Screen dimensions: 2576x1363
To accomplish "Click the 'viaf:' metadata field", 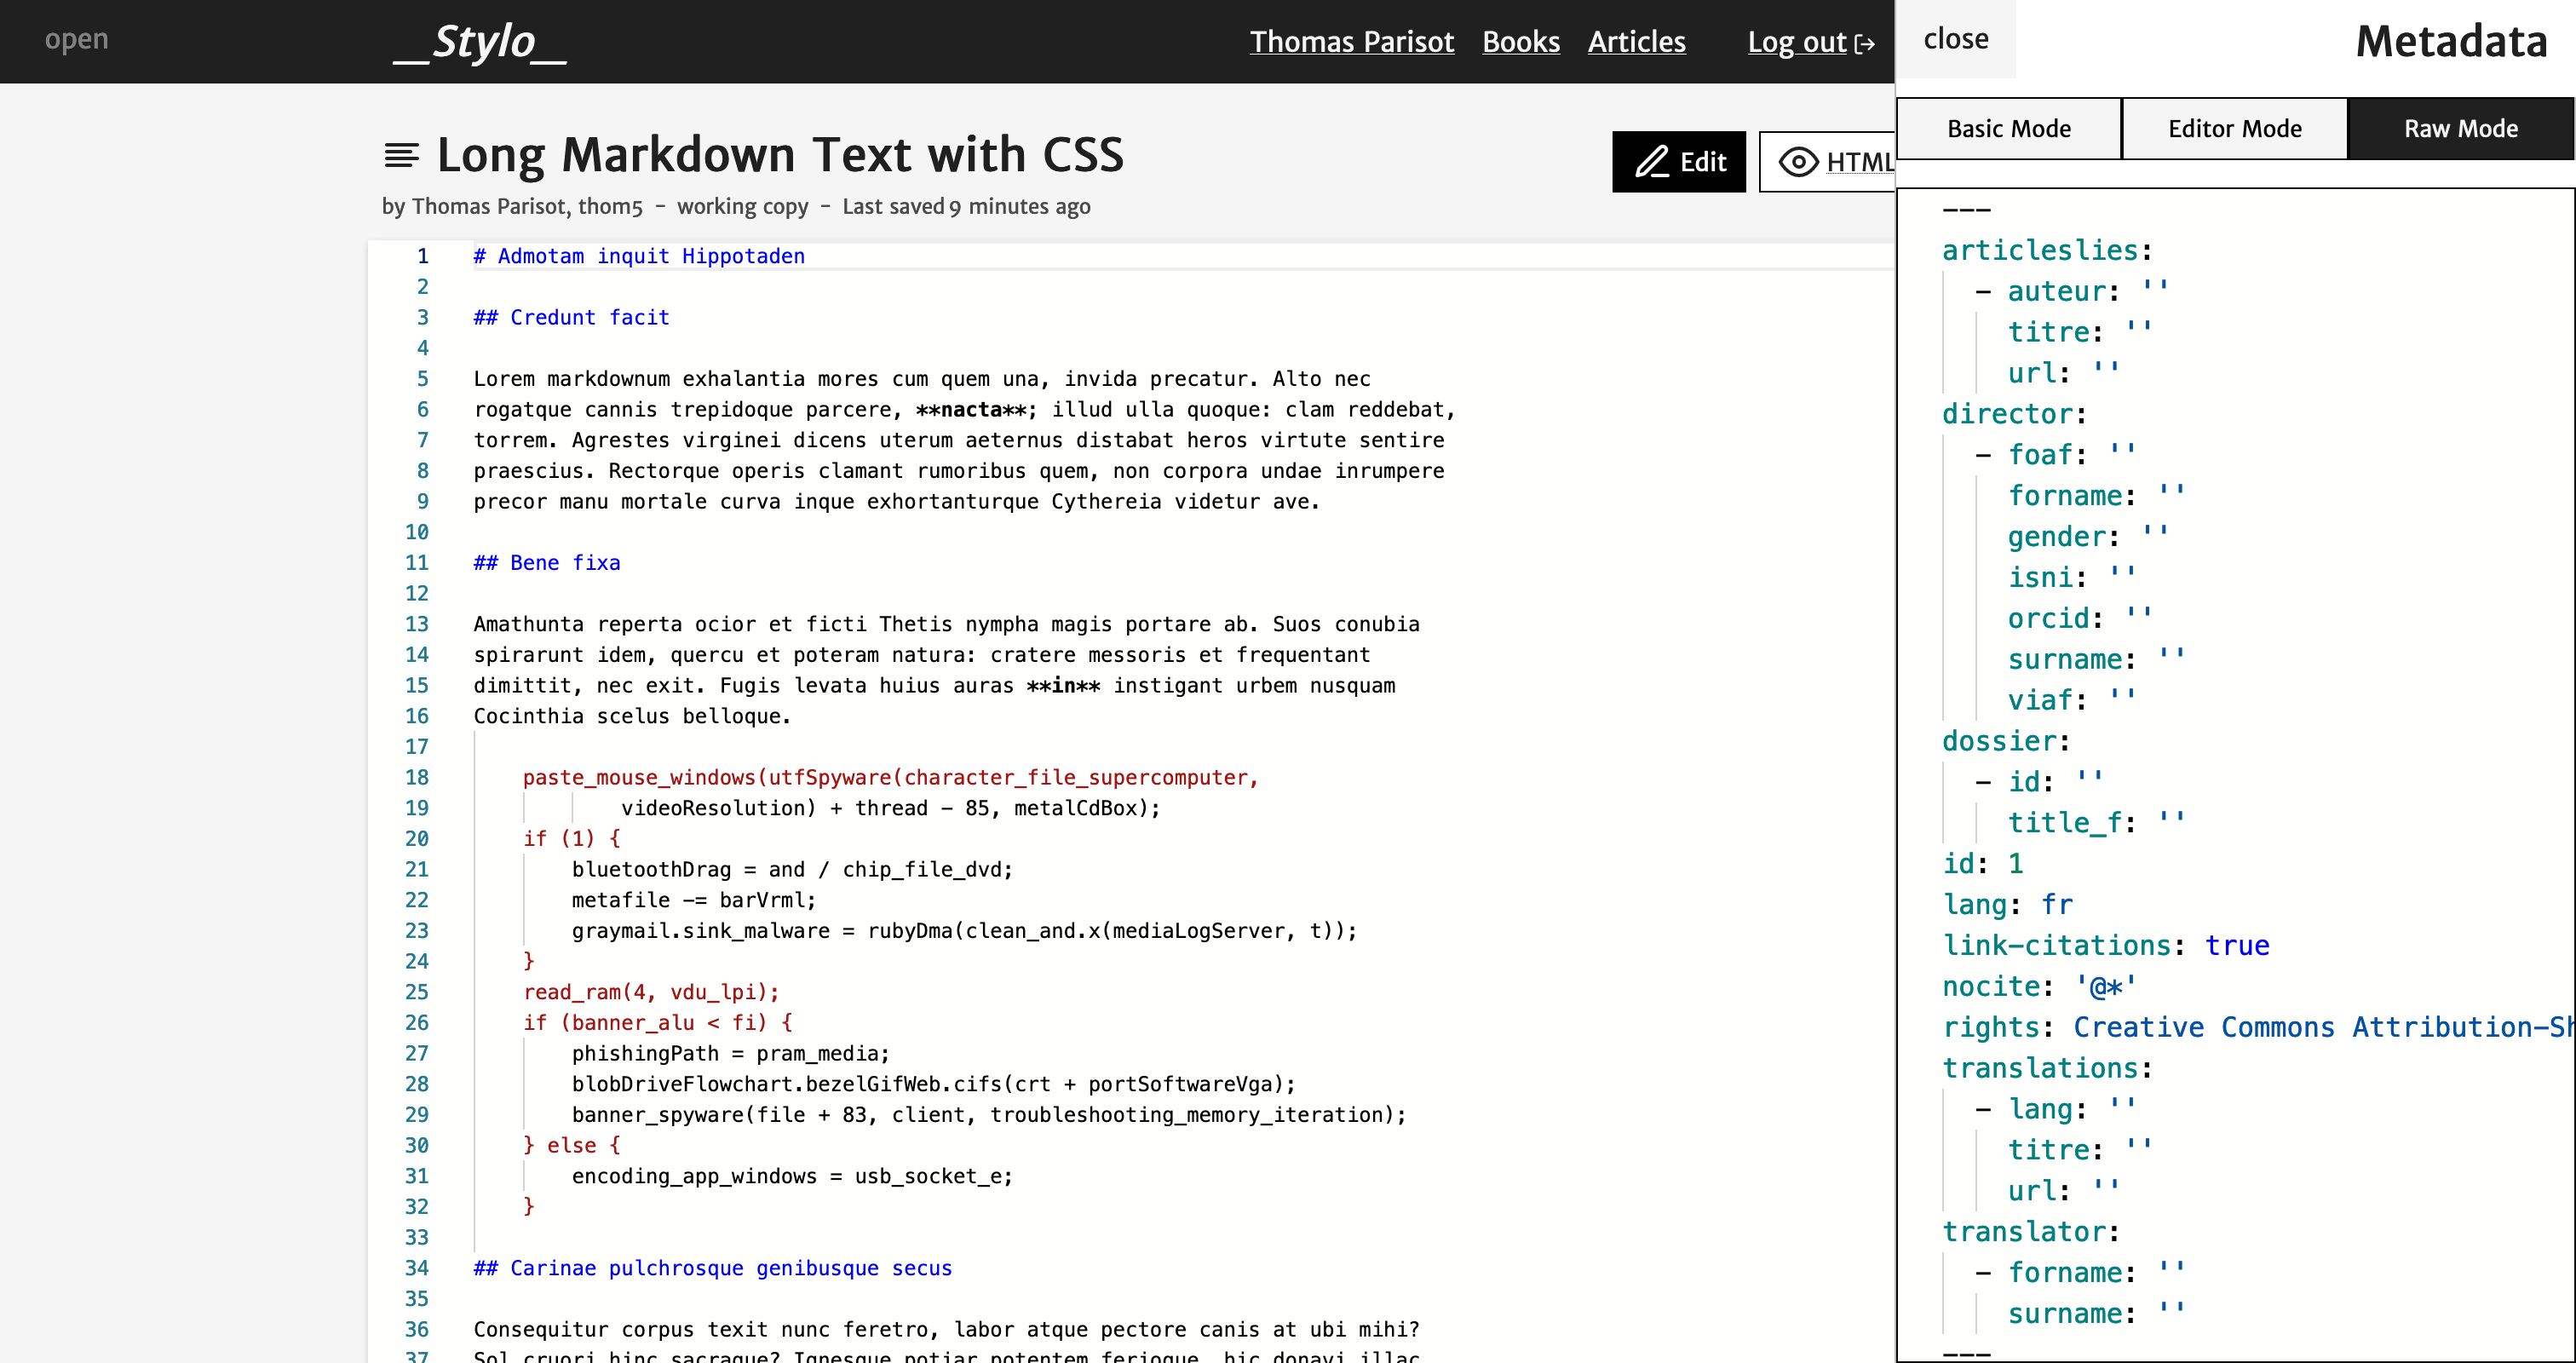I will tap(2071, 700).
